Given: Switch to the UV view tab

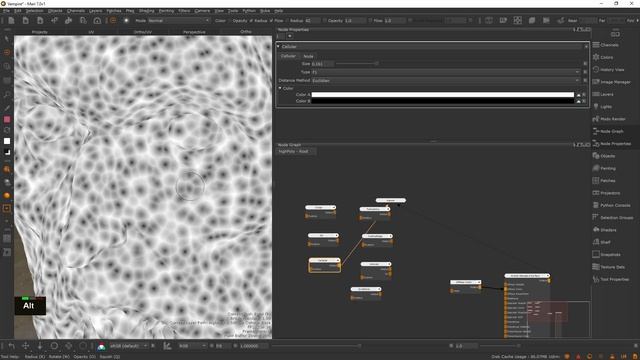Looking at the screenshot, I should pos(91,32).
